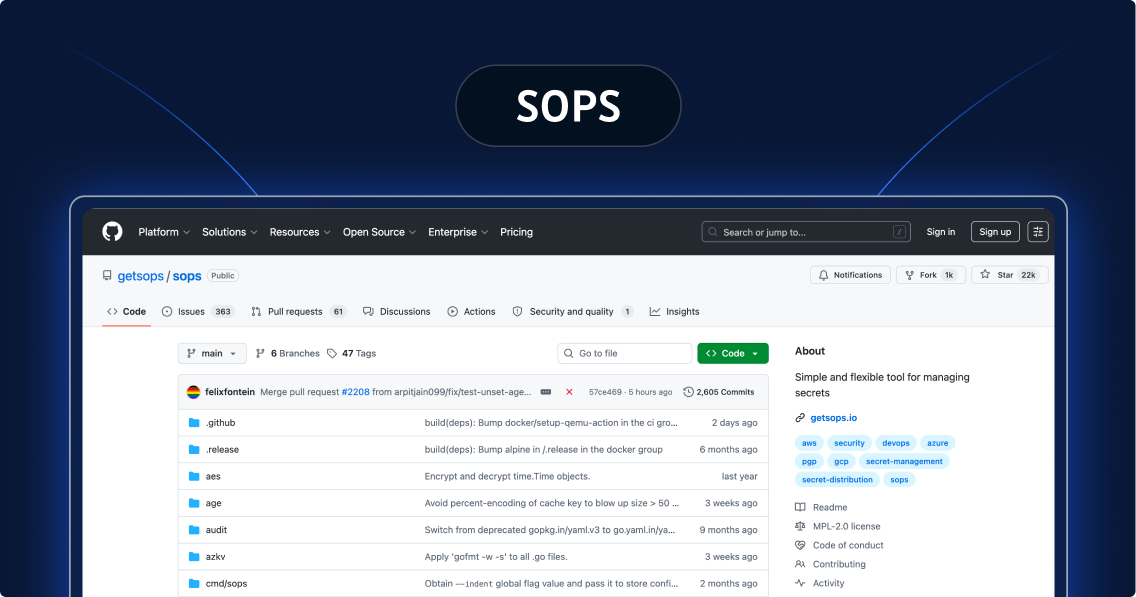Viewport: 1136px width, 597px height.
Task: Click the failed checks red X icon
Action: (569, 392)
